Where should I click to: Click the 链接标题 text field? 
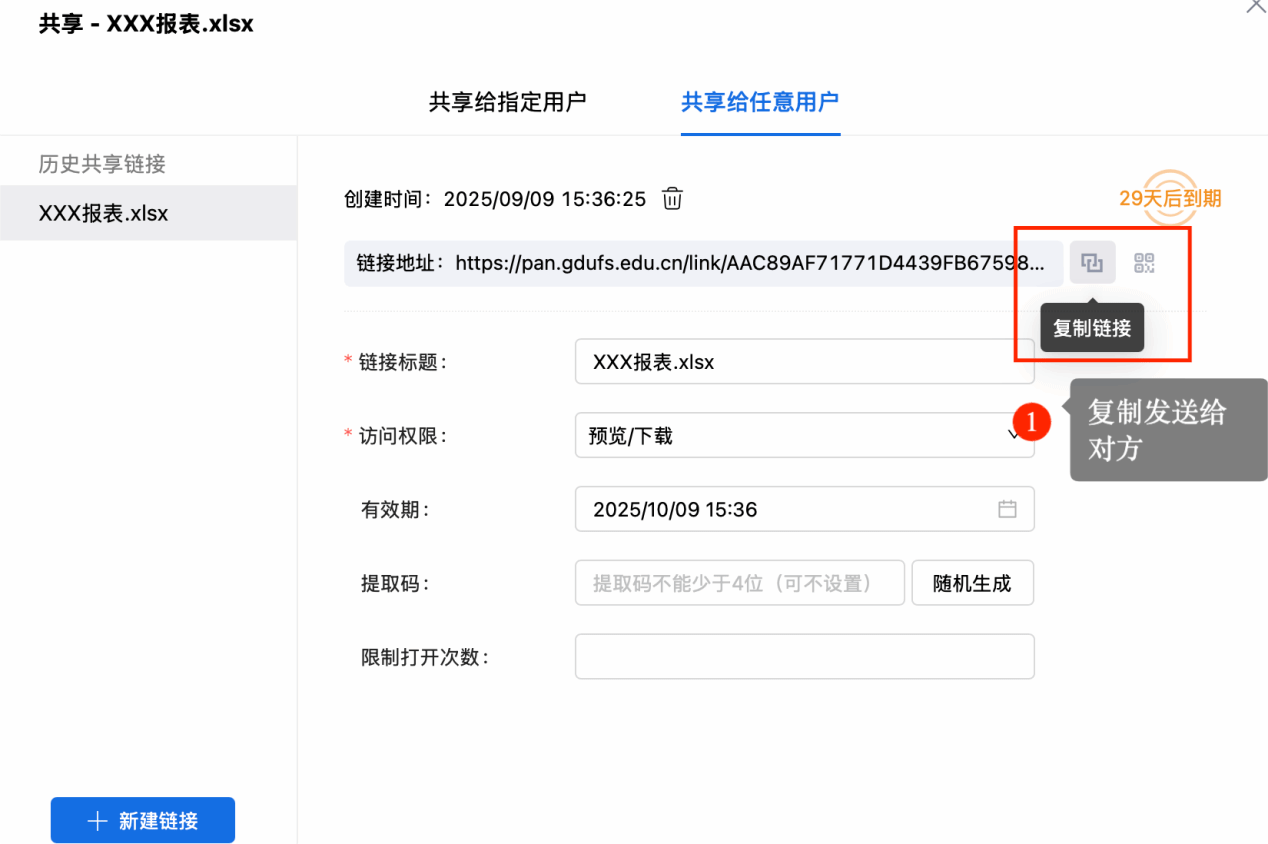pyautogui.click(x=804, y=362)
